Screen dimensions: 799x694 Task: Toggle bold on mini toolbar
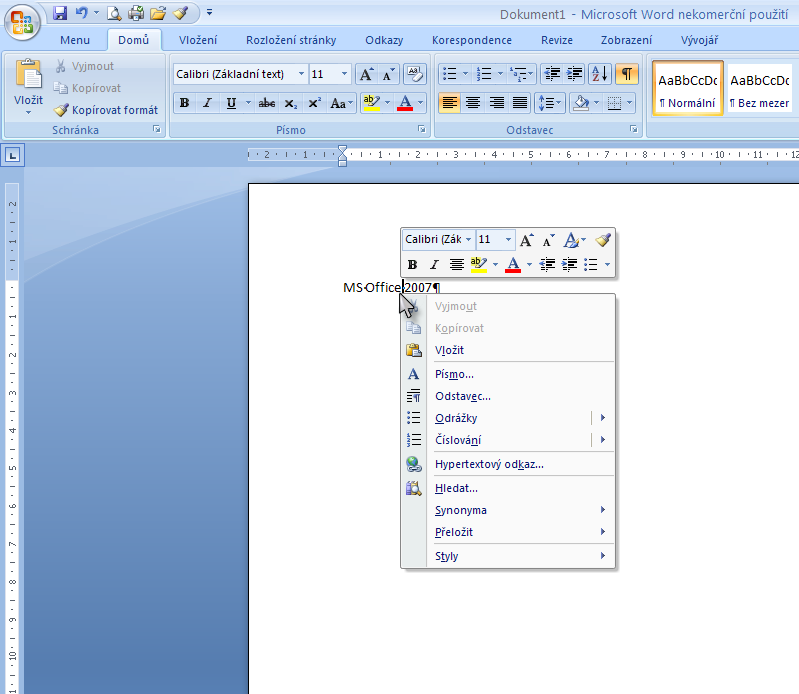click(412, 264)
